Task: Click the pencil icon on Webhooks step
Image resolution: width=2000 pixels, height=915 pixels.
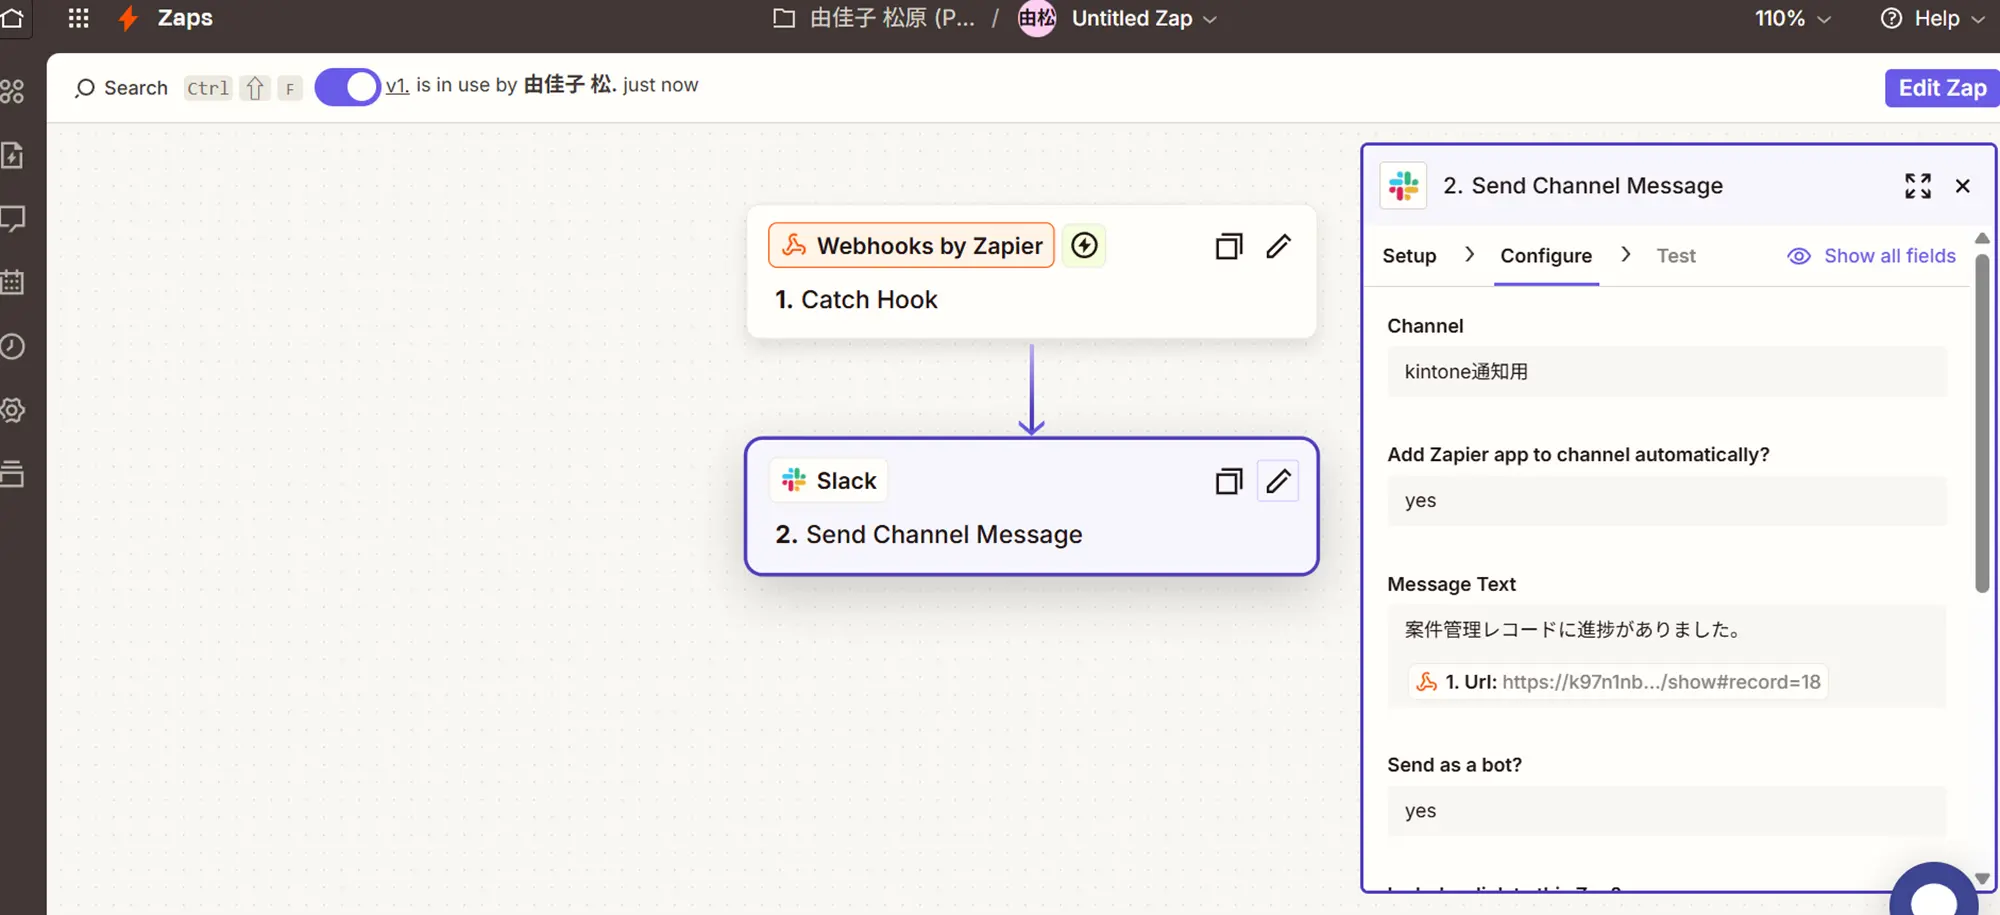Action: pyautogui.click(x=1278, y=247)
